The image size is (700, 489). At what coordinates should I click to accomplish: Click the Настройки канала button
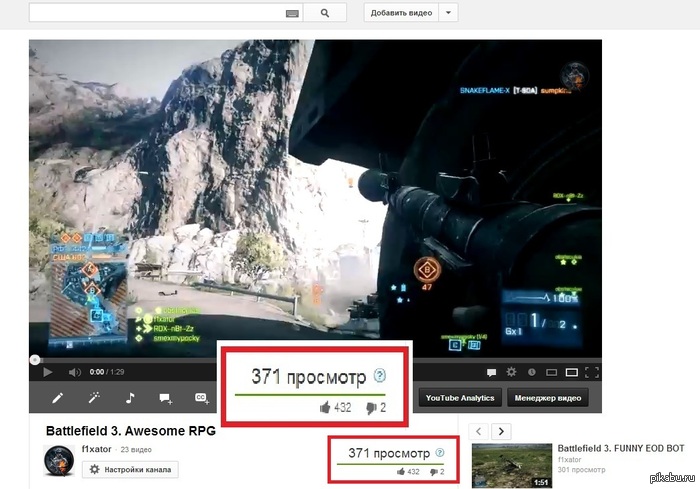tap(130, 470)
